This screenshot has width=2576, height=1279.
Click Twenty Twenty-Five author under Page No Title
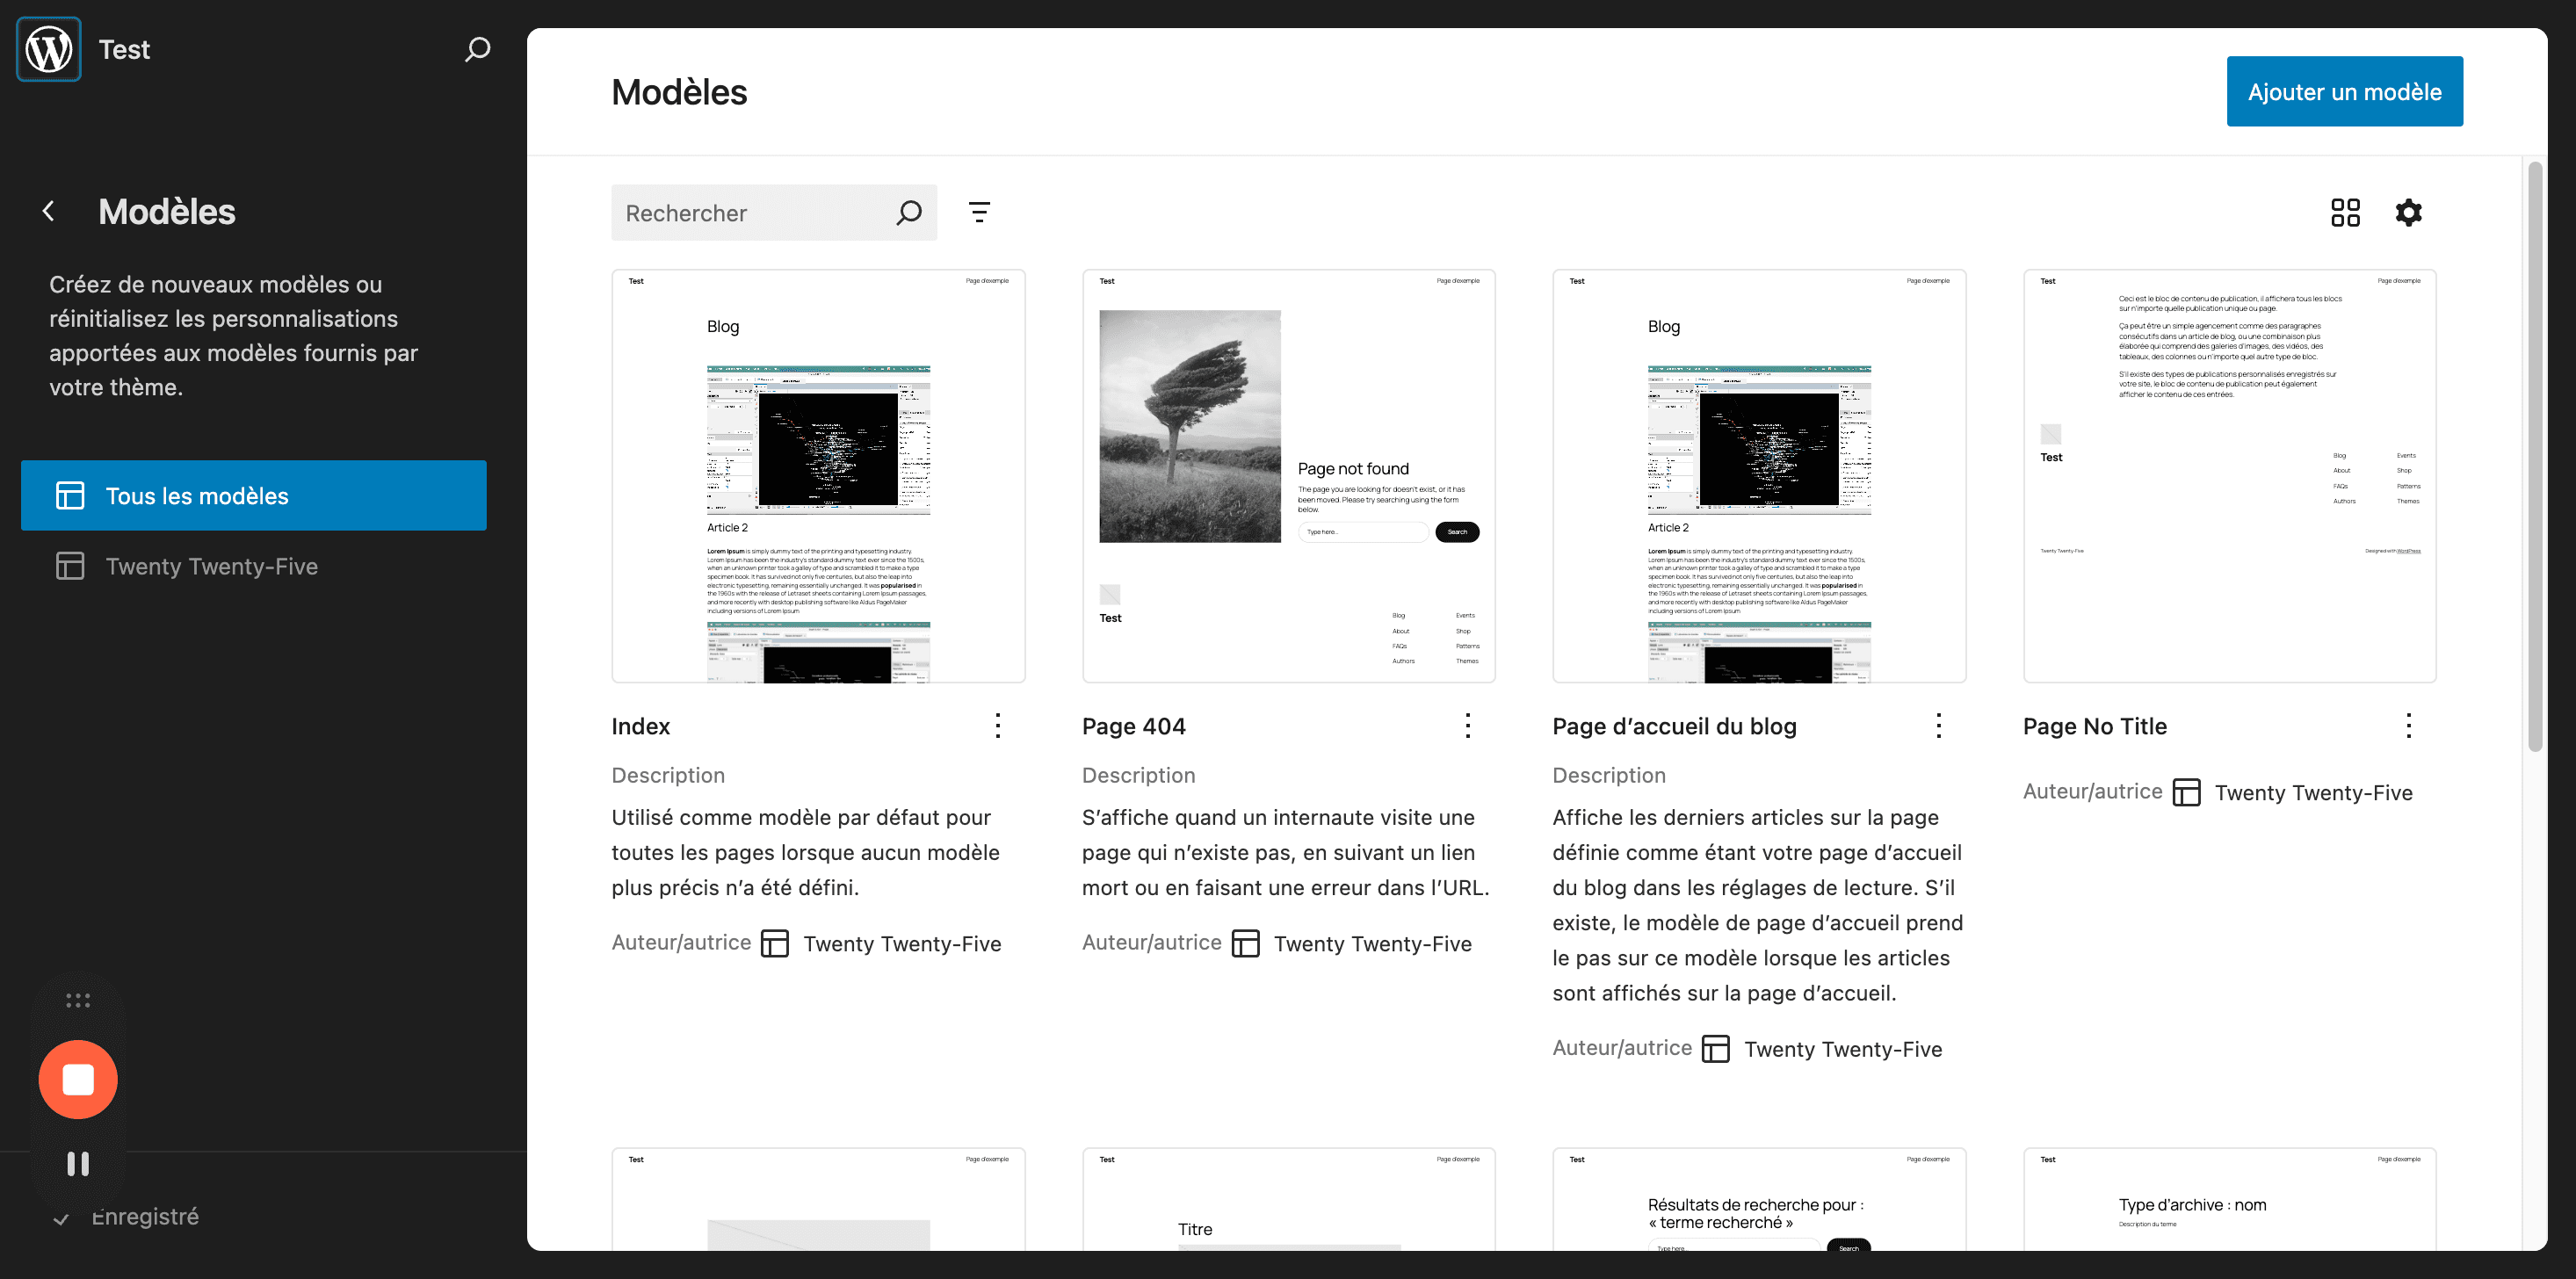[2313, 793]
